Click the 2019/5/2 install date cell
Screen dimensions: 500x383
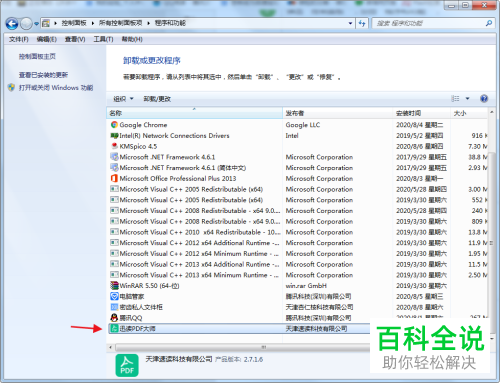tap(420, 135)
